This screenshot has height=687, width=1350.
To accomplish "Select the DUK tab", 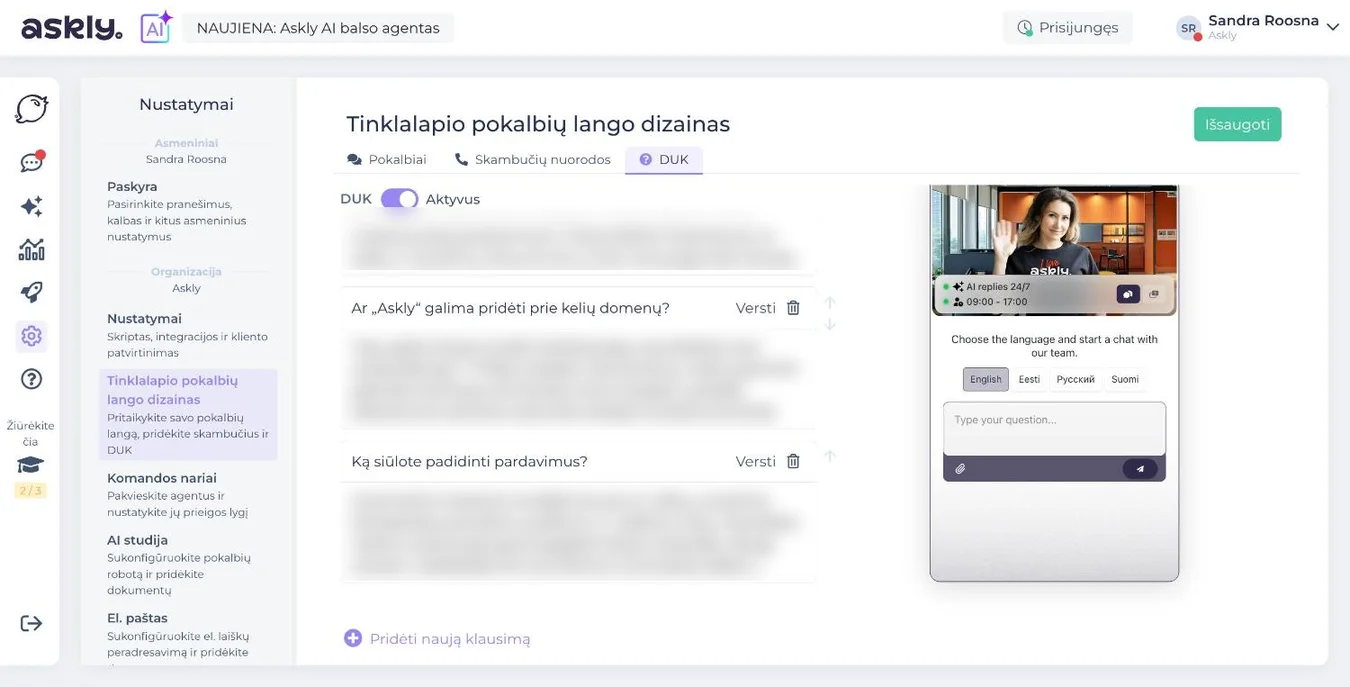I will [664, 159].
